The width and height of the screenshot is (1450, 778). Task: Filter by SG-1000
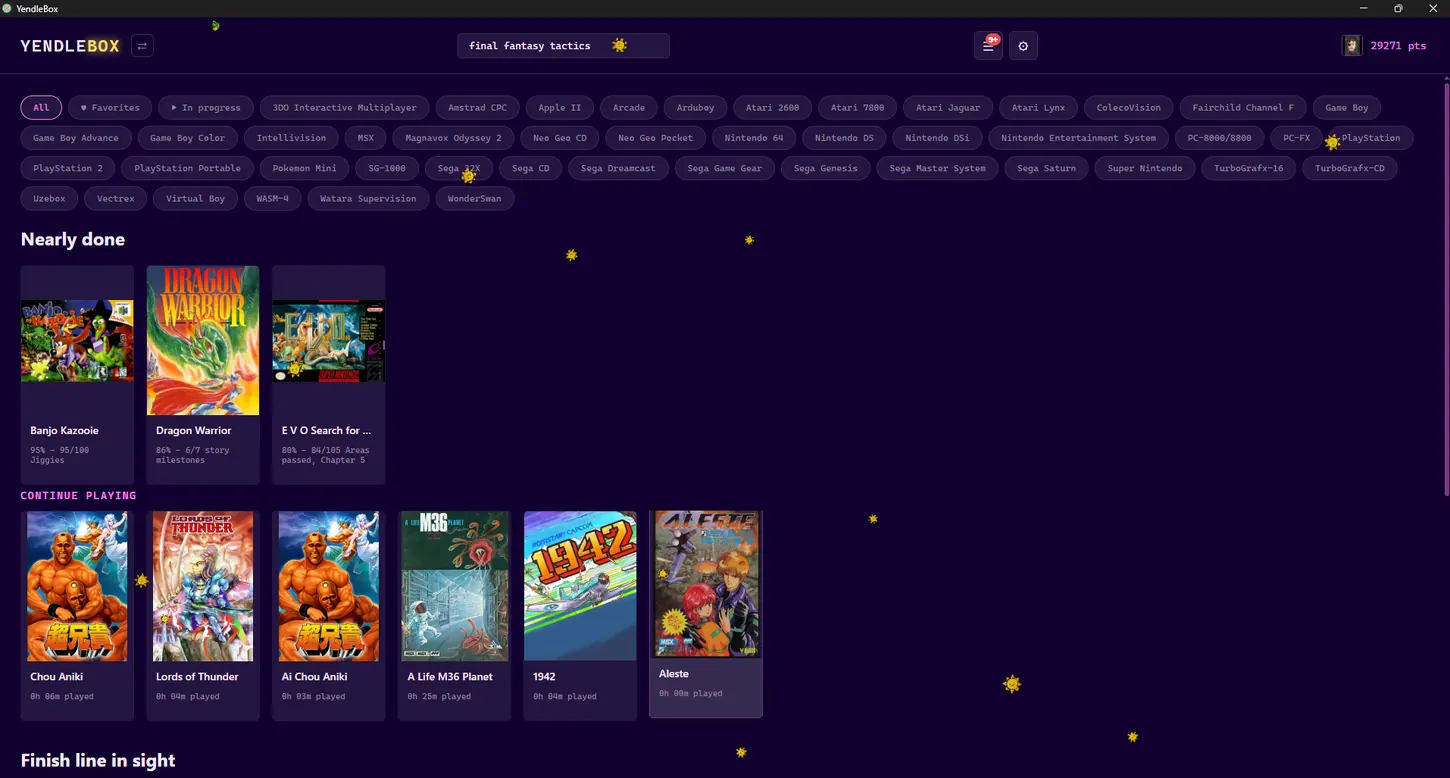[x=387, y=168]
